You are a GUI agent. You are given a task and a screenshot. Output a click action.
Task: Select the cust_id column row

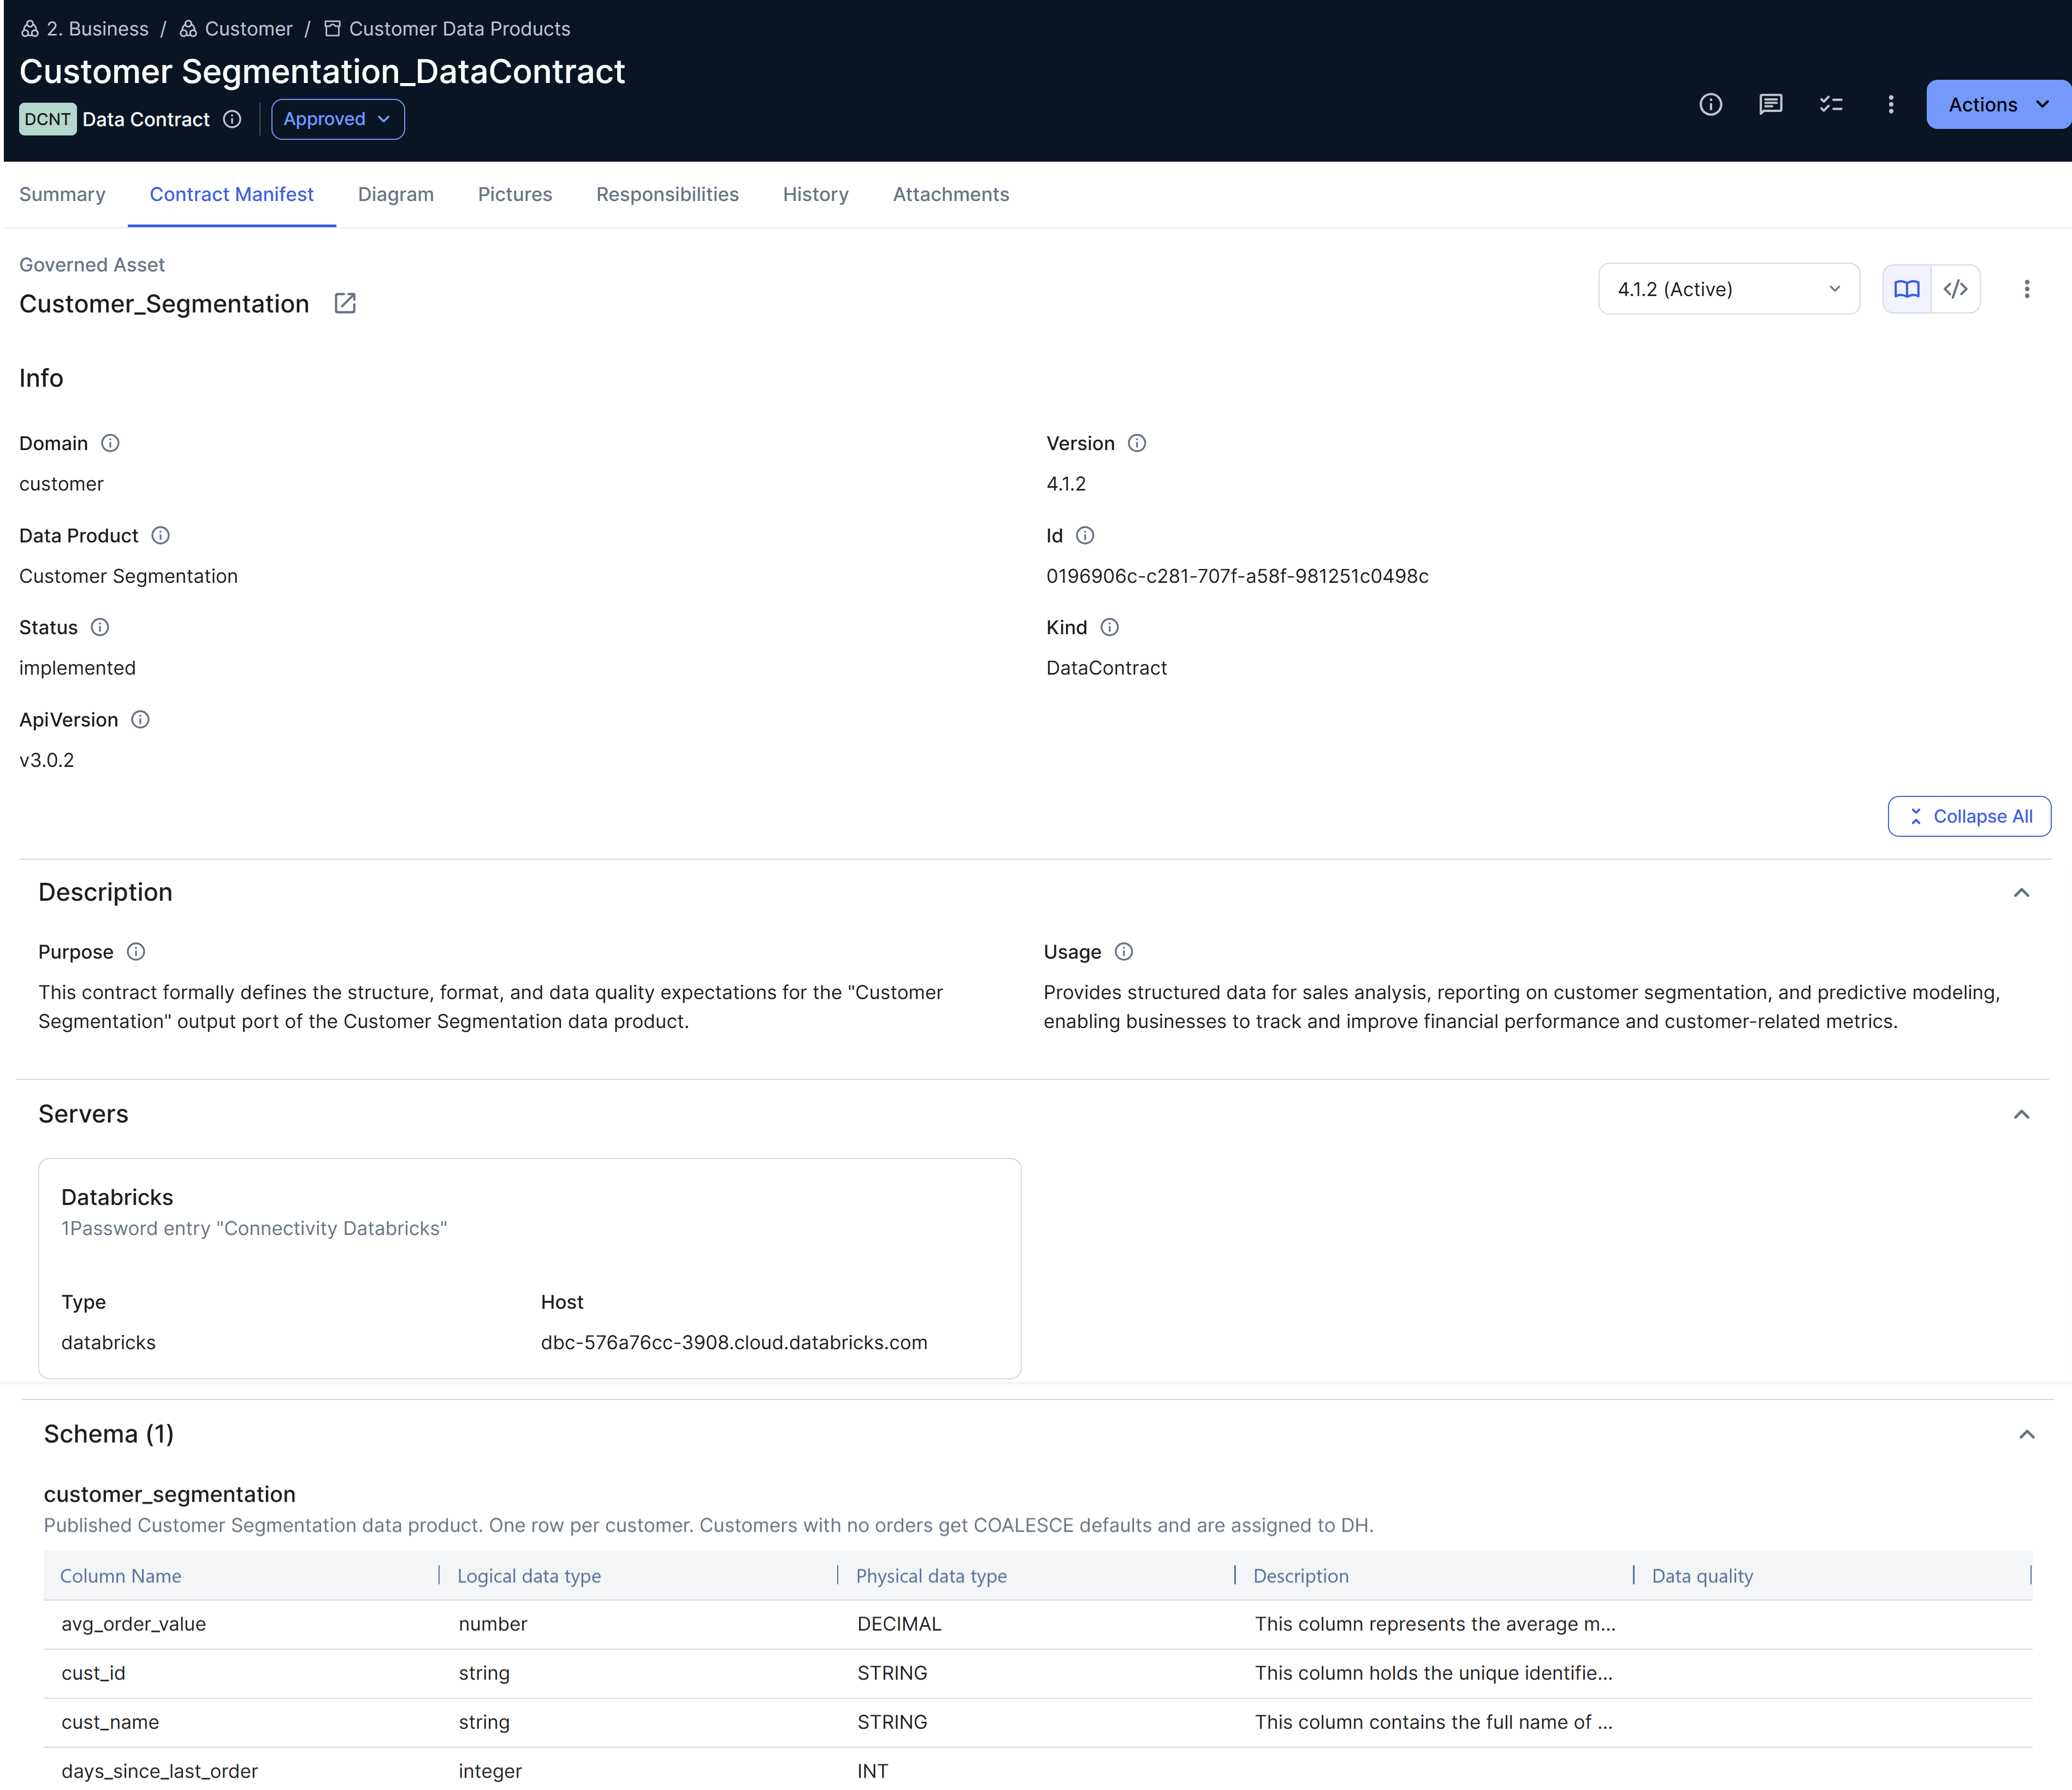1038,1673
